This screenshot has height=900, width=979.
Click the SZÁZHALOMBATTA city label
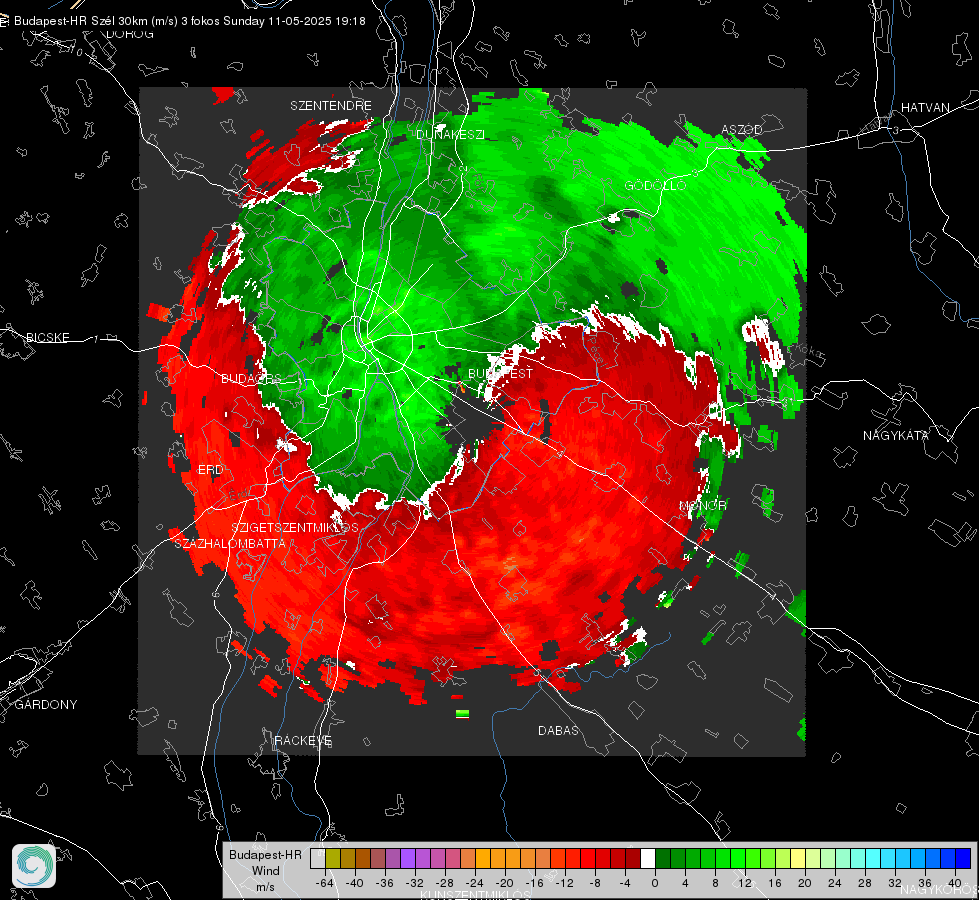point(230,543)
